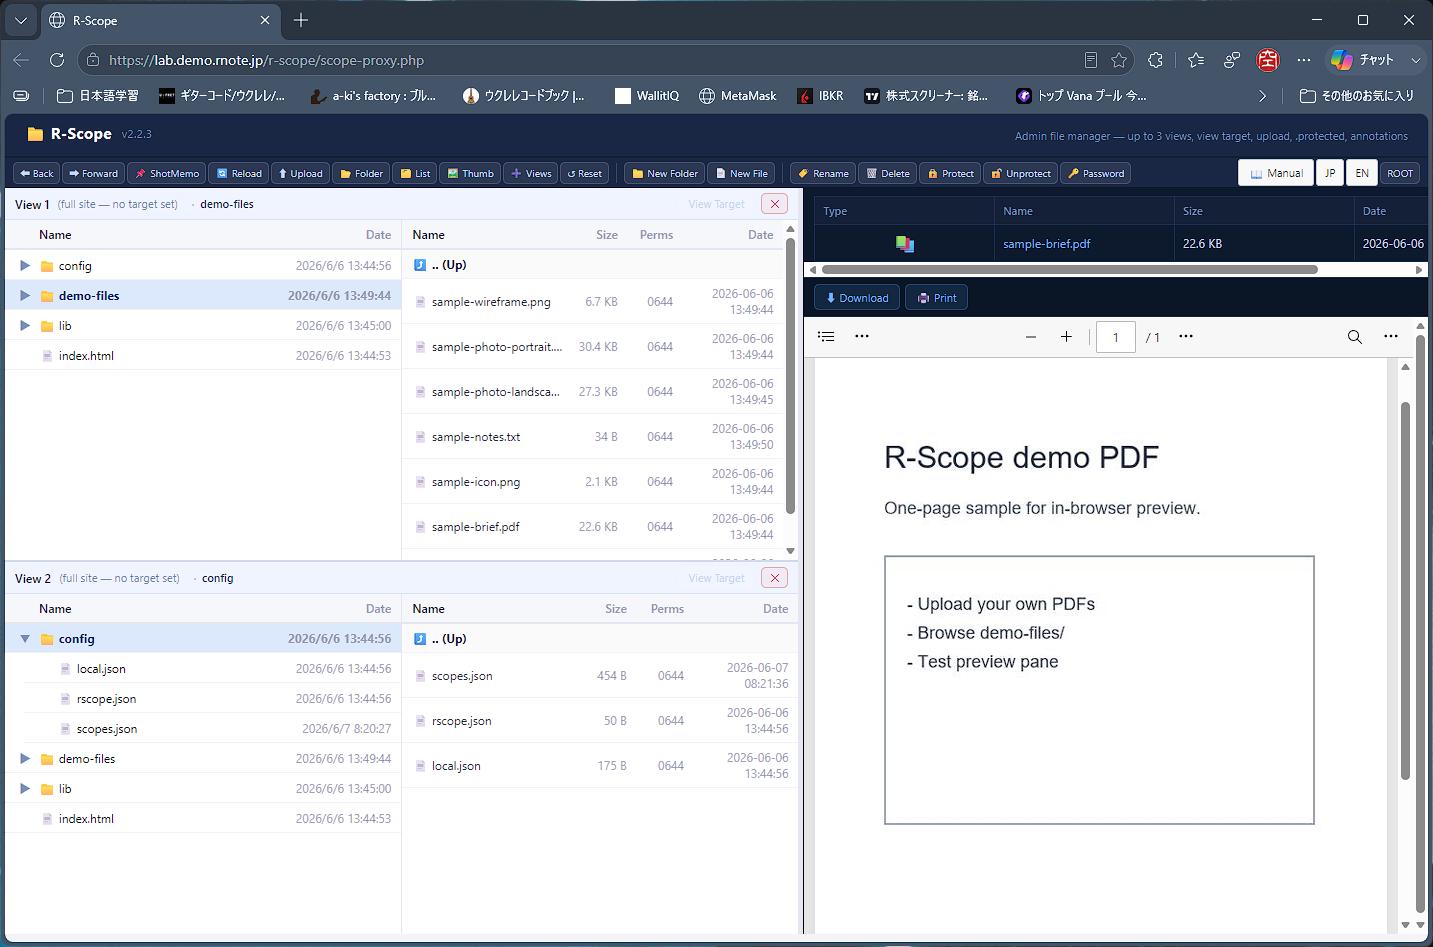Click the Rename button

tap(823, 173)
